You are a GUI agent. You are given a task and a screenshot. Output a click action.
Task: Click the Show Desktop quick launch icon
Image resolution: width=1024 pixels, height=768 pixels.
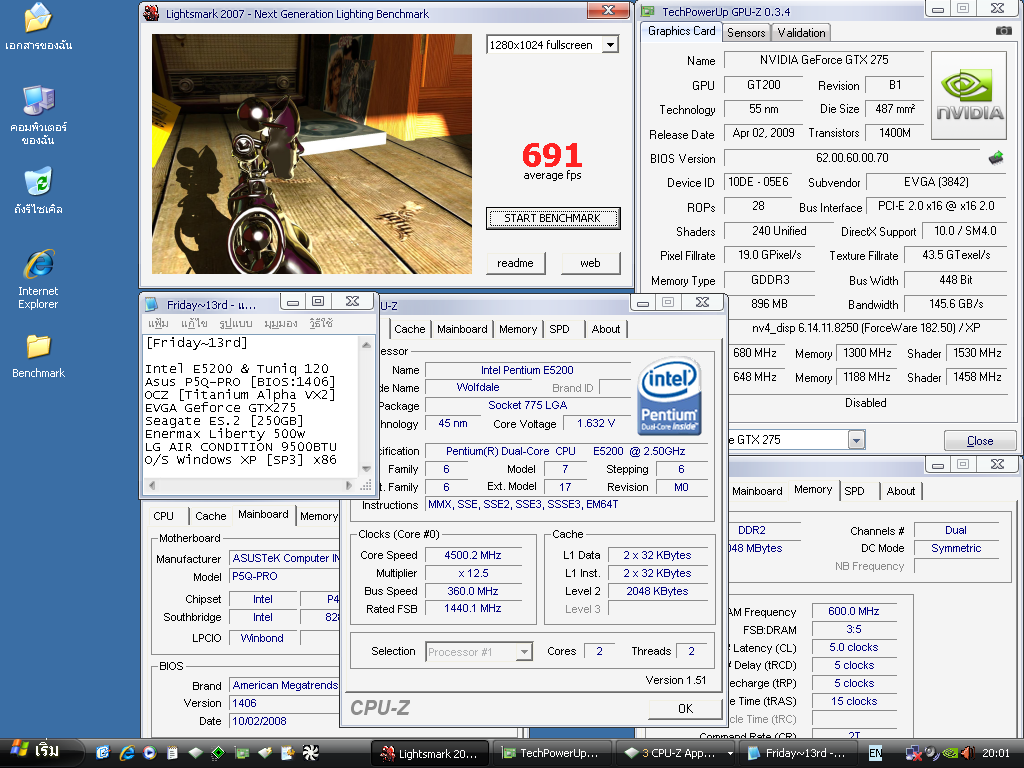coord(103,753)
